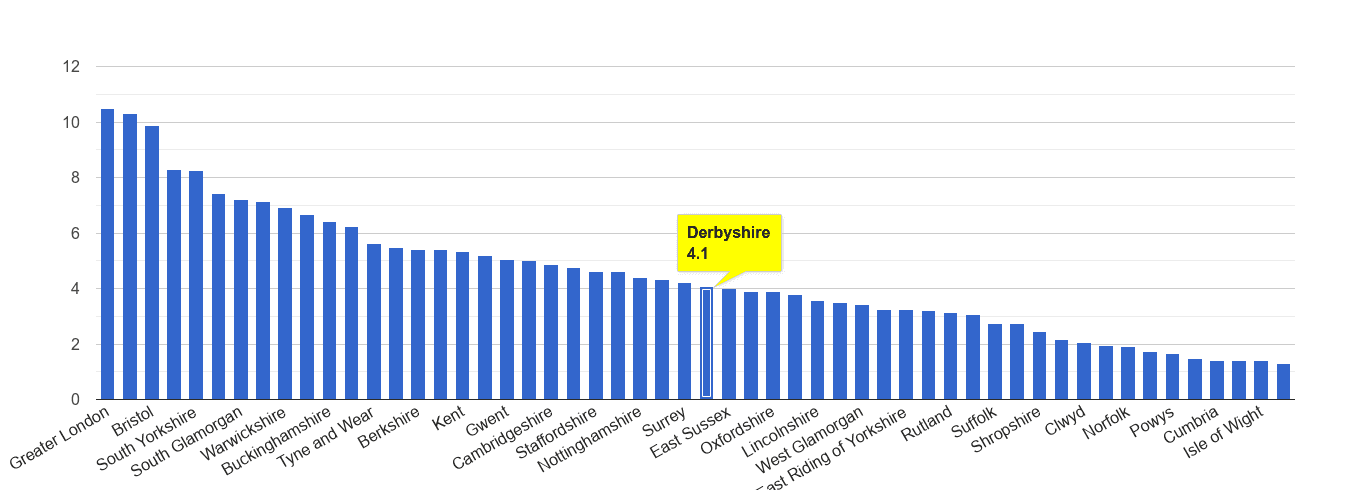Click the y-axis value 8

(75, 178)
